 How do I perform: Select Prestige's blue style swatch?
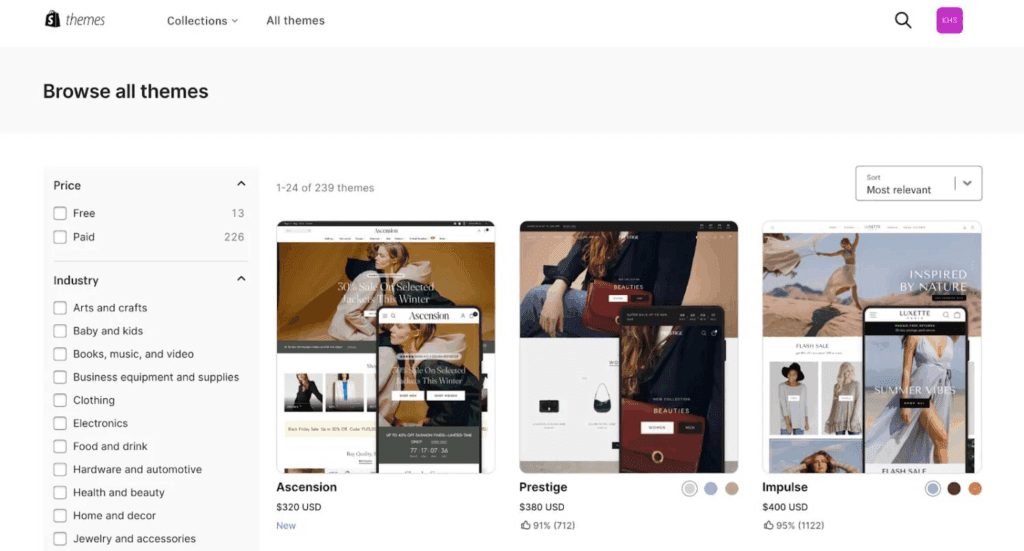(x=711, y=488)
